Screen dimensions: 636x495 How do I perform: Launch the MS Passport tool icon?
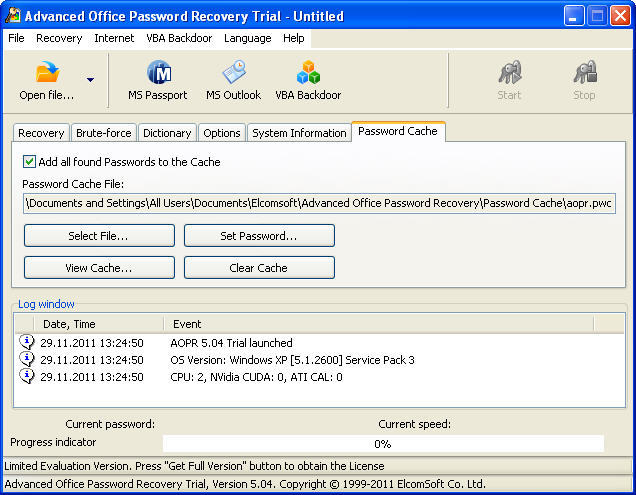point(159,72)
